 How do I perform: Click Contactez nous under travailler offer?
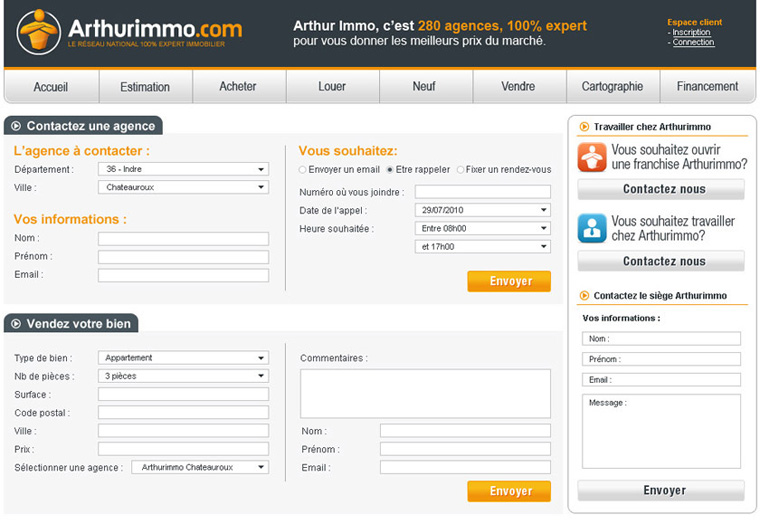coord(661,261)
